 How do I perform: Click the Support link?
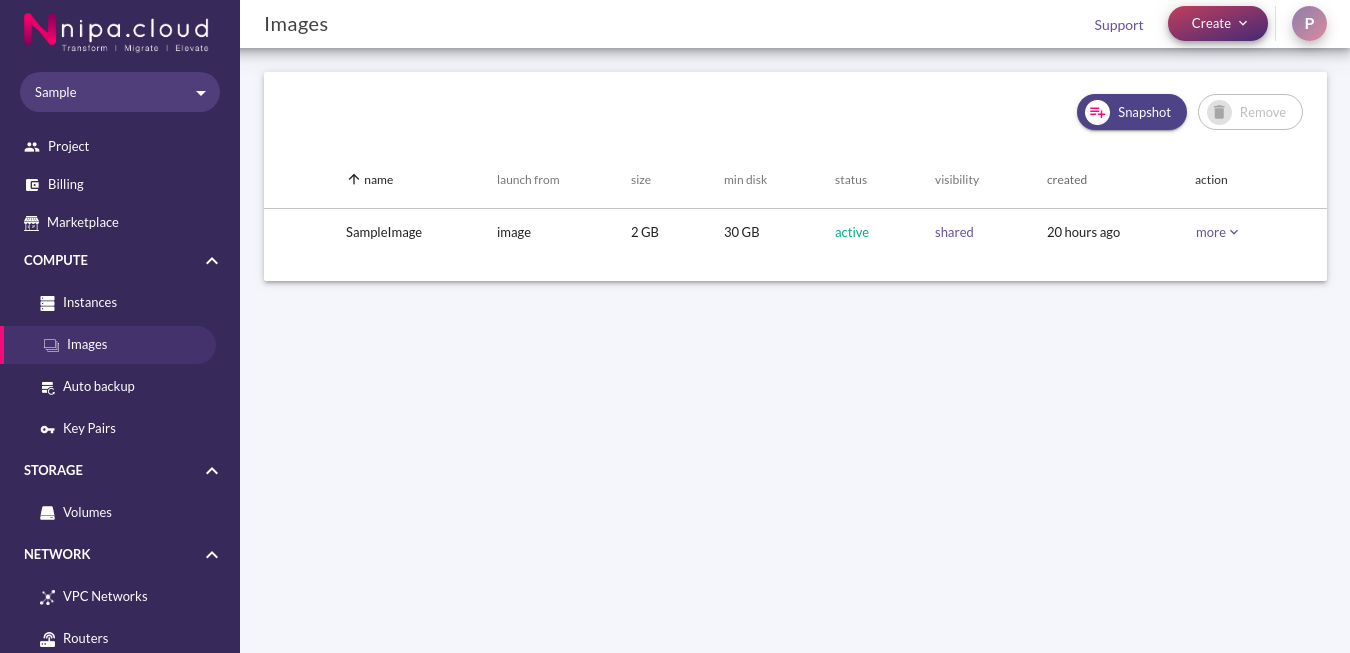tap(1118, 25)
